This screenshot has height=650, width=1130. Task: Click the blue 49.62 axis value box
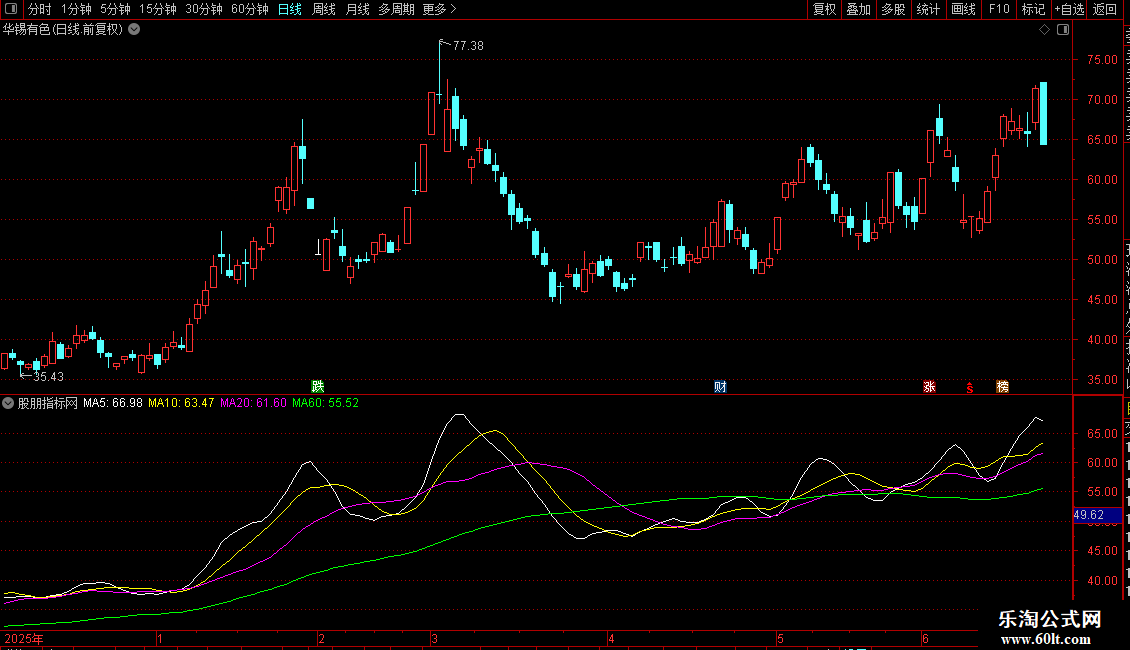tap(1098, 515)
